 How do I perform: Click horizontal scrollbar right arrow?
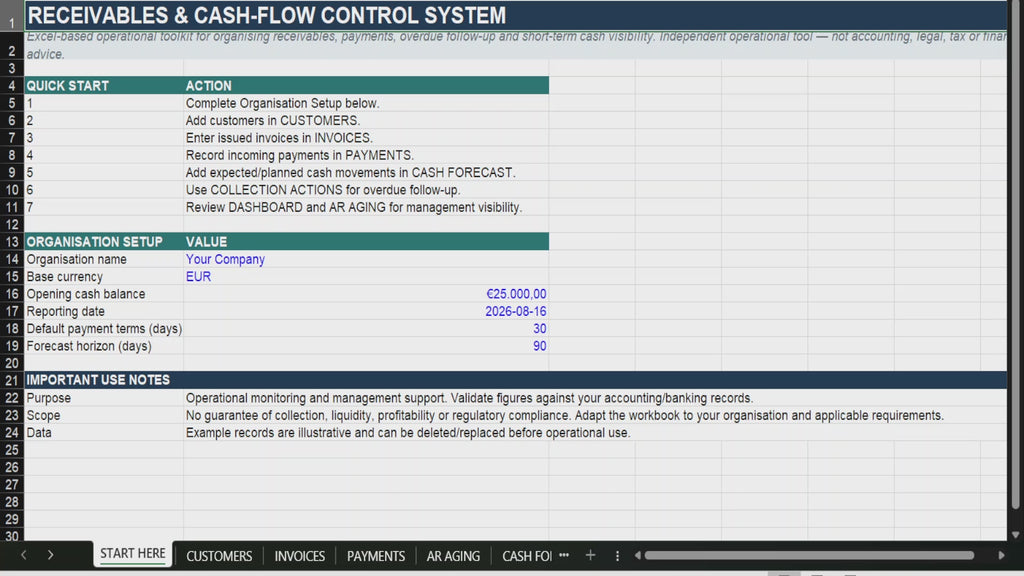[1001, 556]
